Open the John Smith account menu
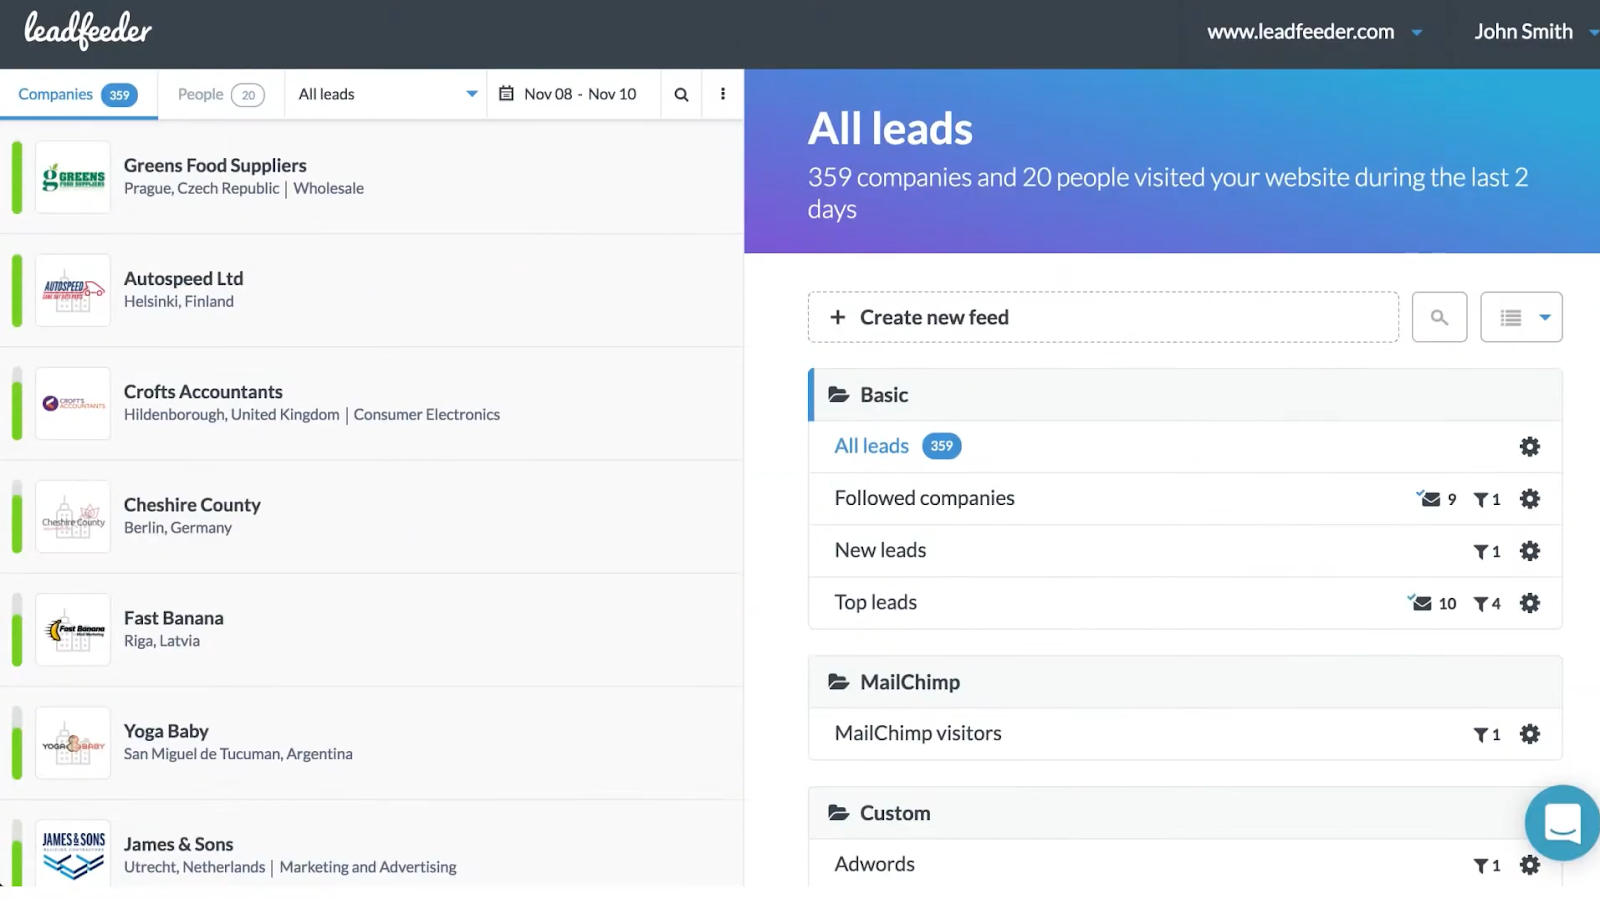The image size is (1600, 899). 1535,32
